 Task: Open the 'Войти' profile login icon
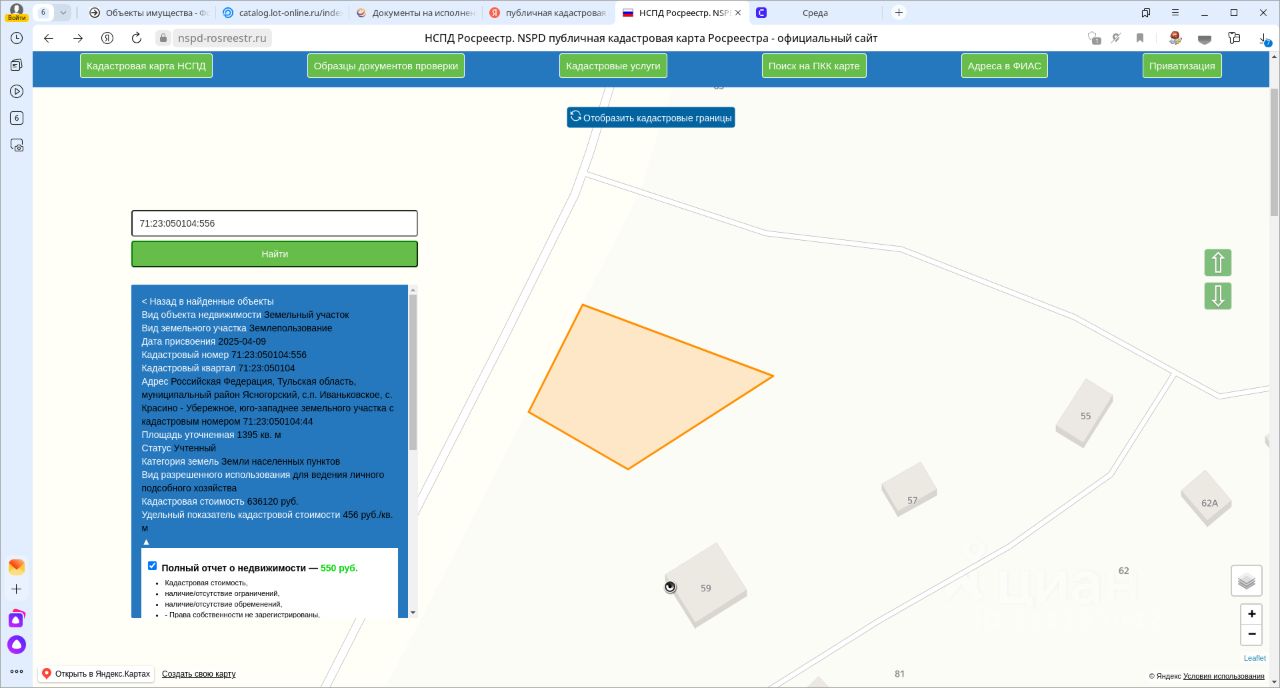(16, 12)
